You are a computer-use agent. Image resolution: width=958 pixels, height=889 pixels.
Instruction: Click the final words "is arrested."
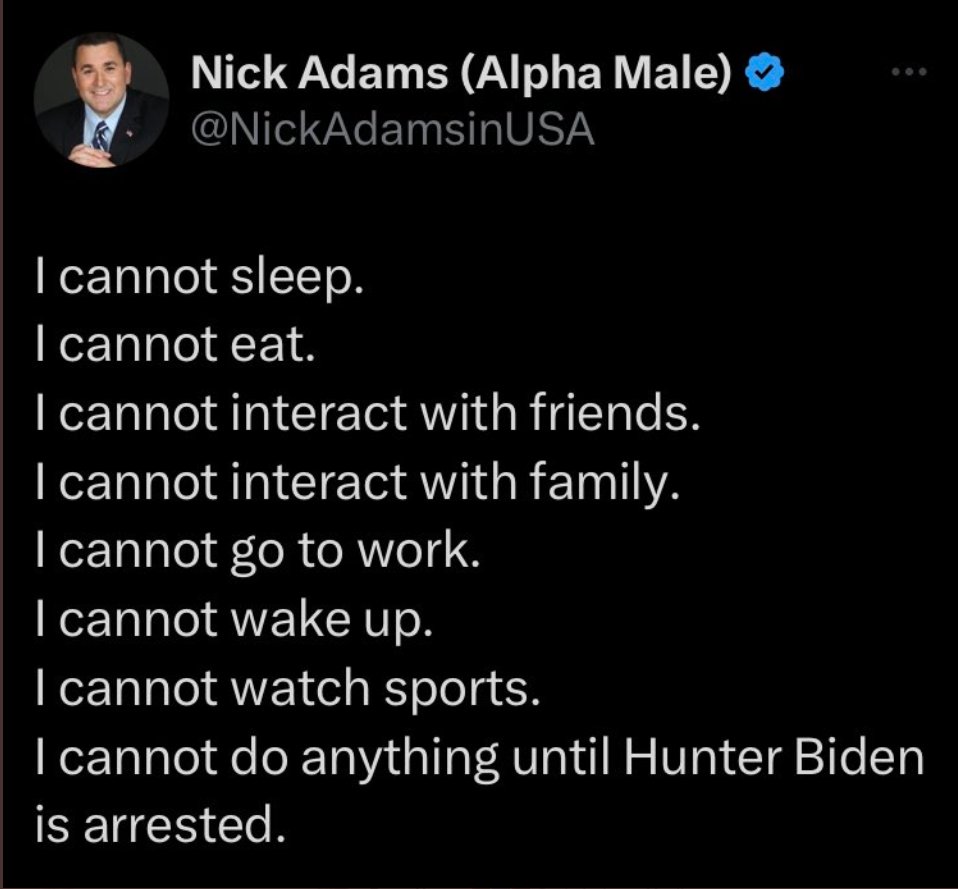[x=160, y=826]
